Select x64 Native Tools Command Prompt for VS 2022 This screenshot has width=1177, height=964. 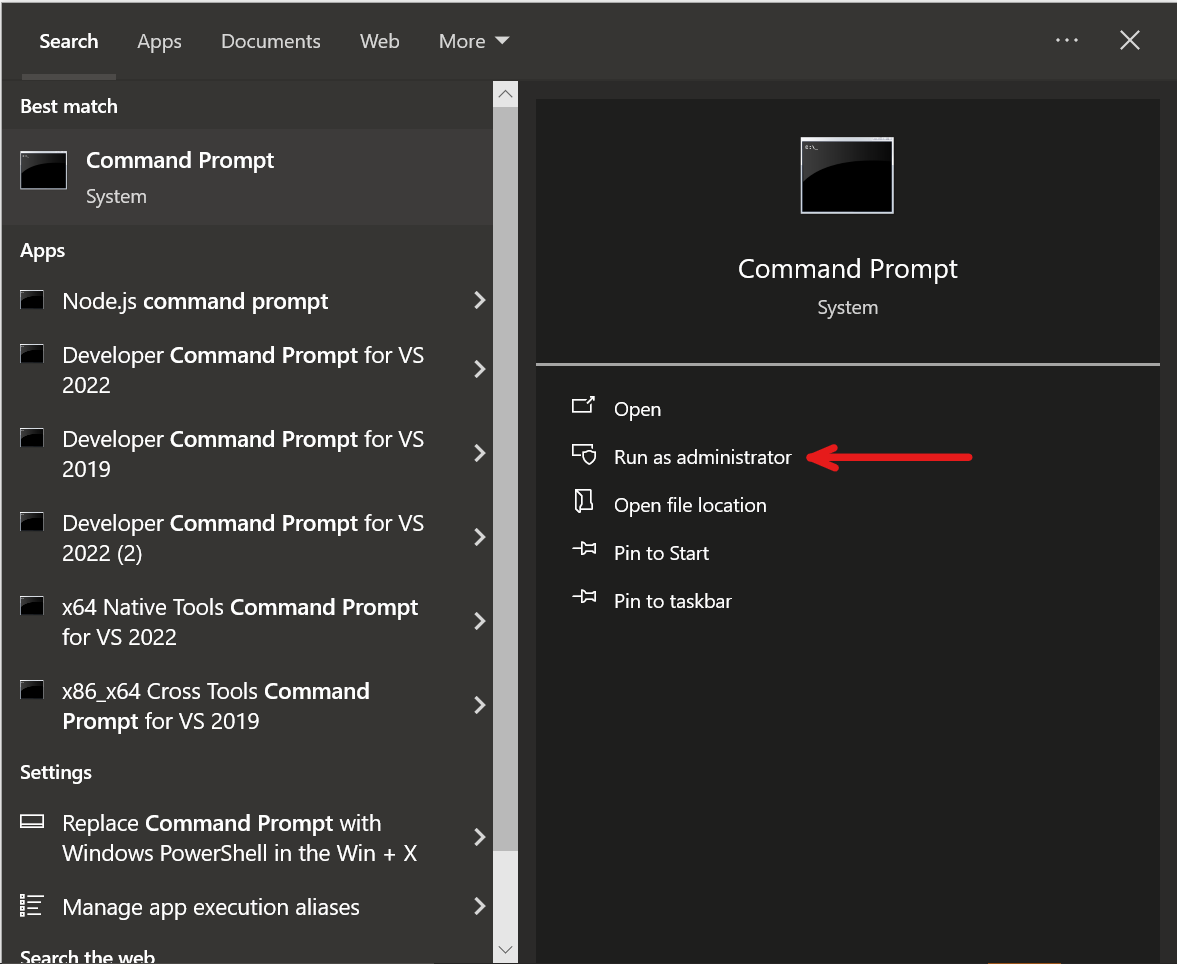pos(248,622)
